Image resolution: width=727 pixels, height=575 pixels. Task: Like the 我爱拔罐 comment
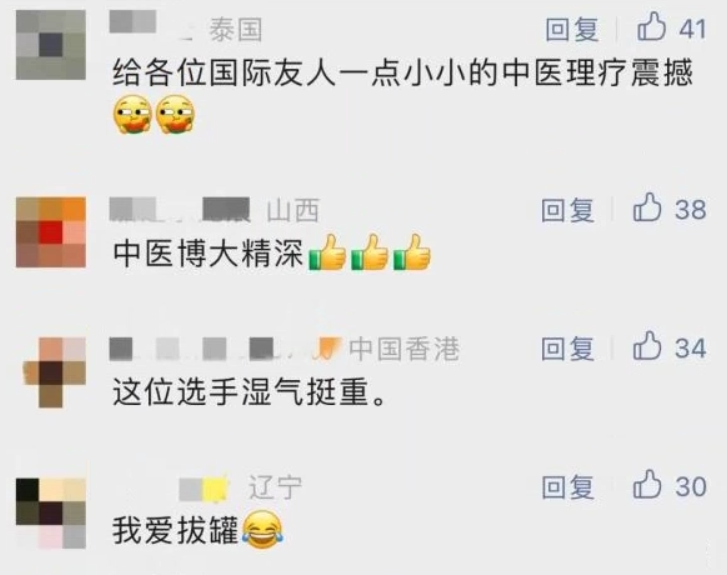coord(647,484)
